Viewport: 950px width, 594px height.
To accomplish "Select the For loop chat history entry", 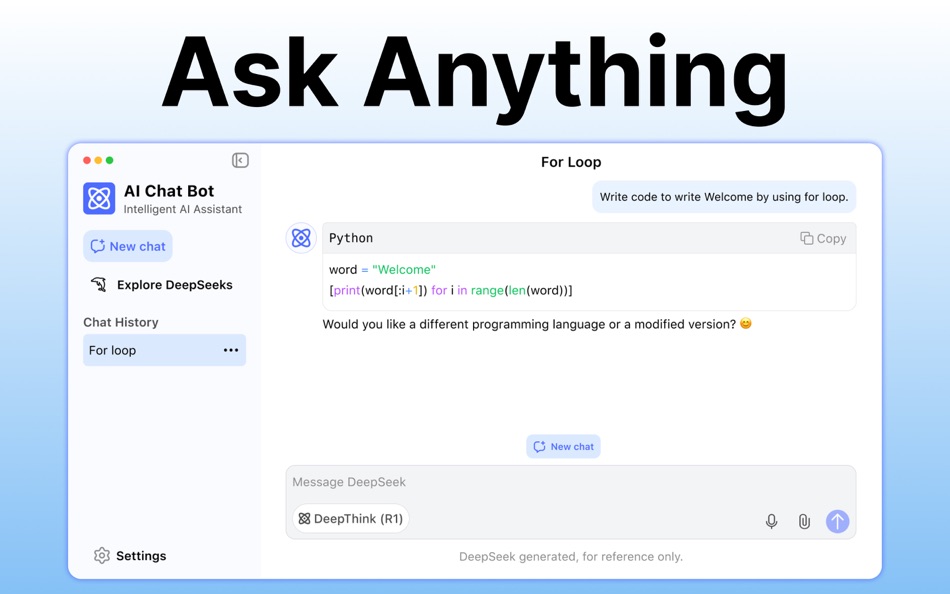I will point(164,350).
